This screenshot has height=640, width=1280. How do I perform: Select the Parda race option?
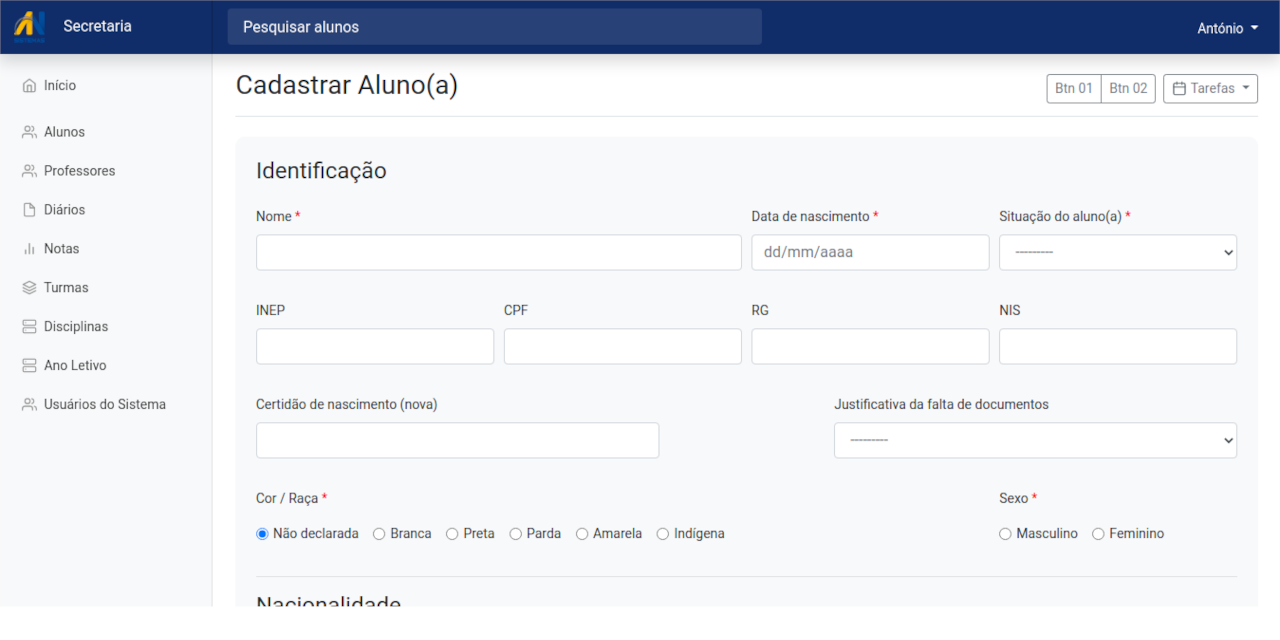(x=515, y=533)
